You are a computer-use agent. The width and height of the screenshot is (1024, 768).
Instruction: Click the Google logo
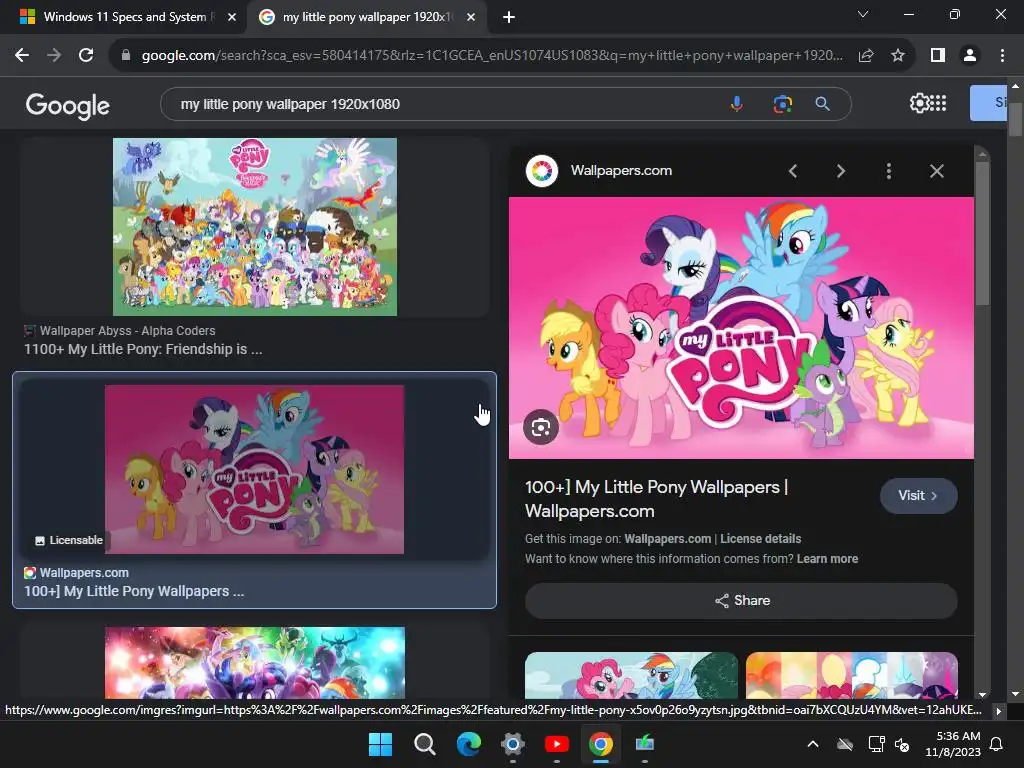point(67,105)
